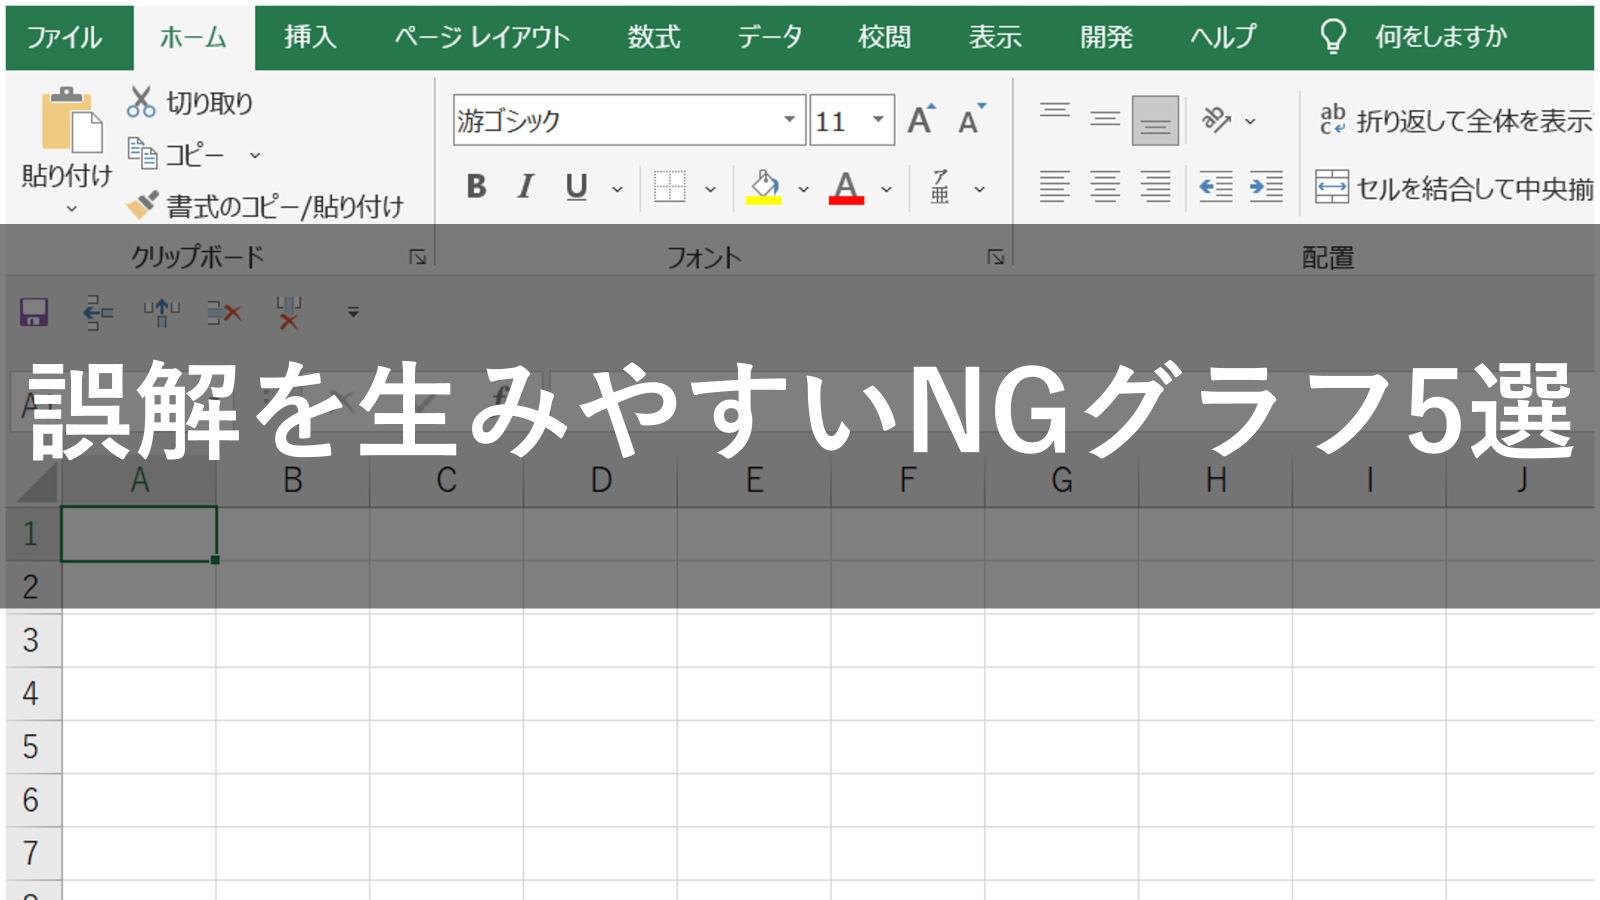
Task: Center text horizontally
Action: click(x=1105, y=186)
